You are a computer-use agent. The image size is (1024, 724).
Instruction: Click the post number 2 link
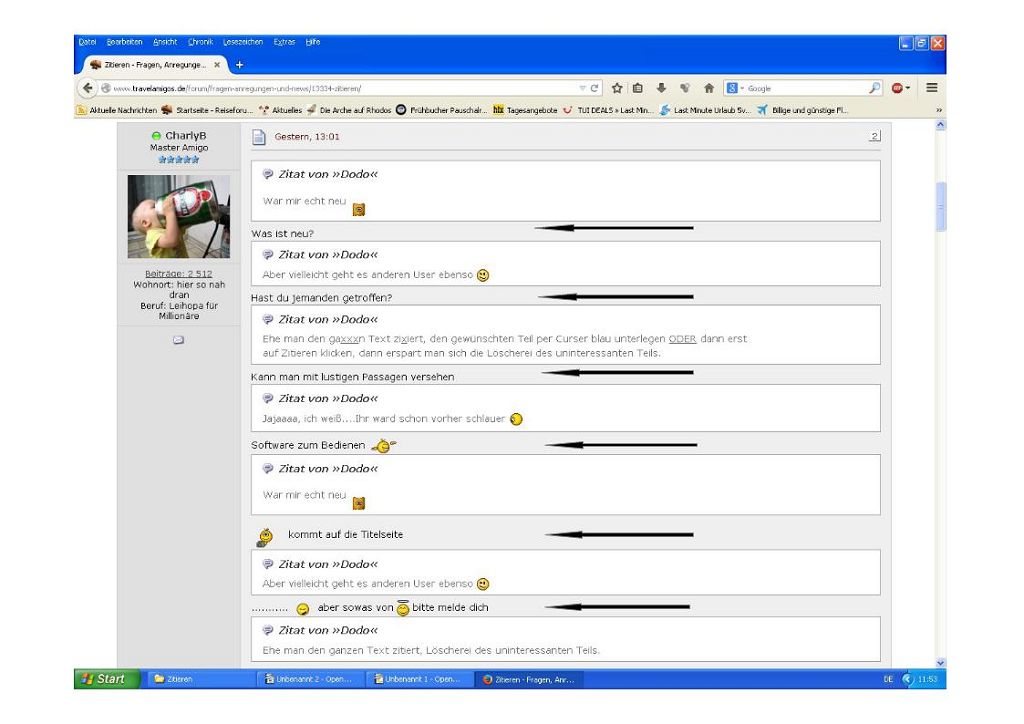874,137
